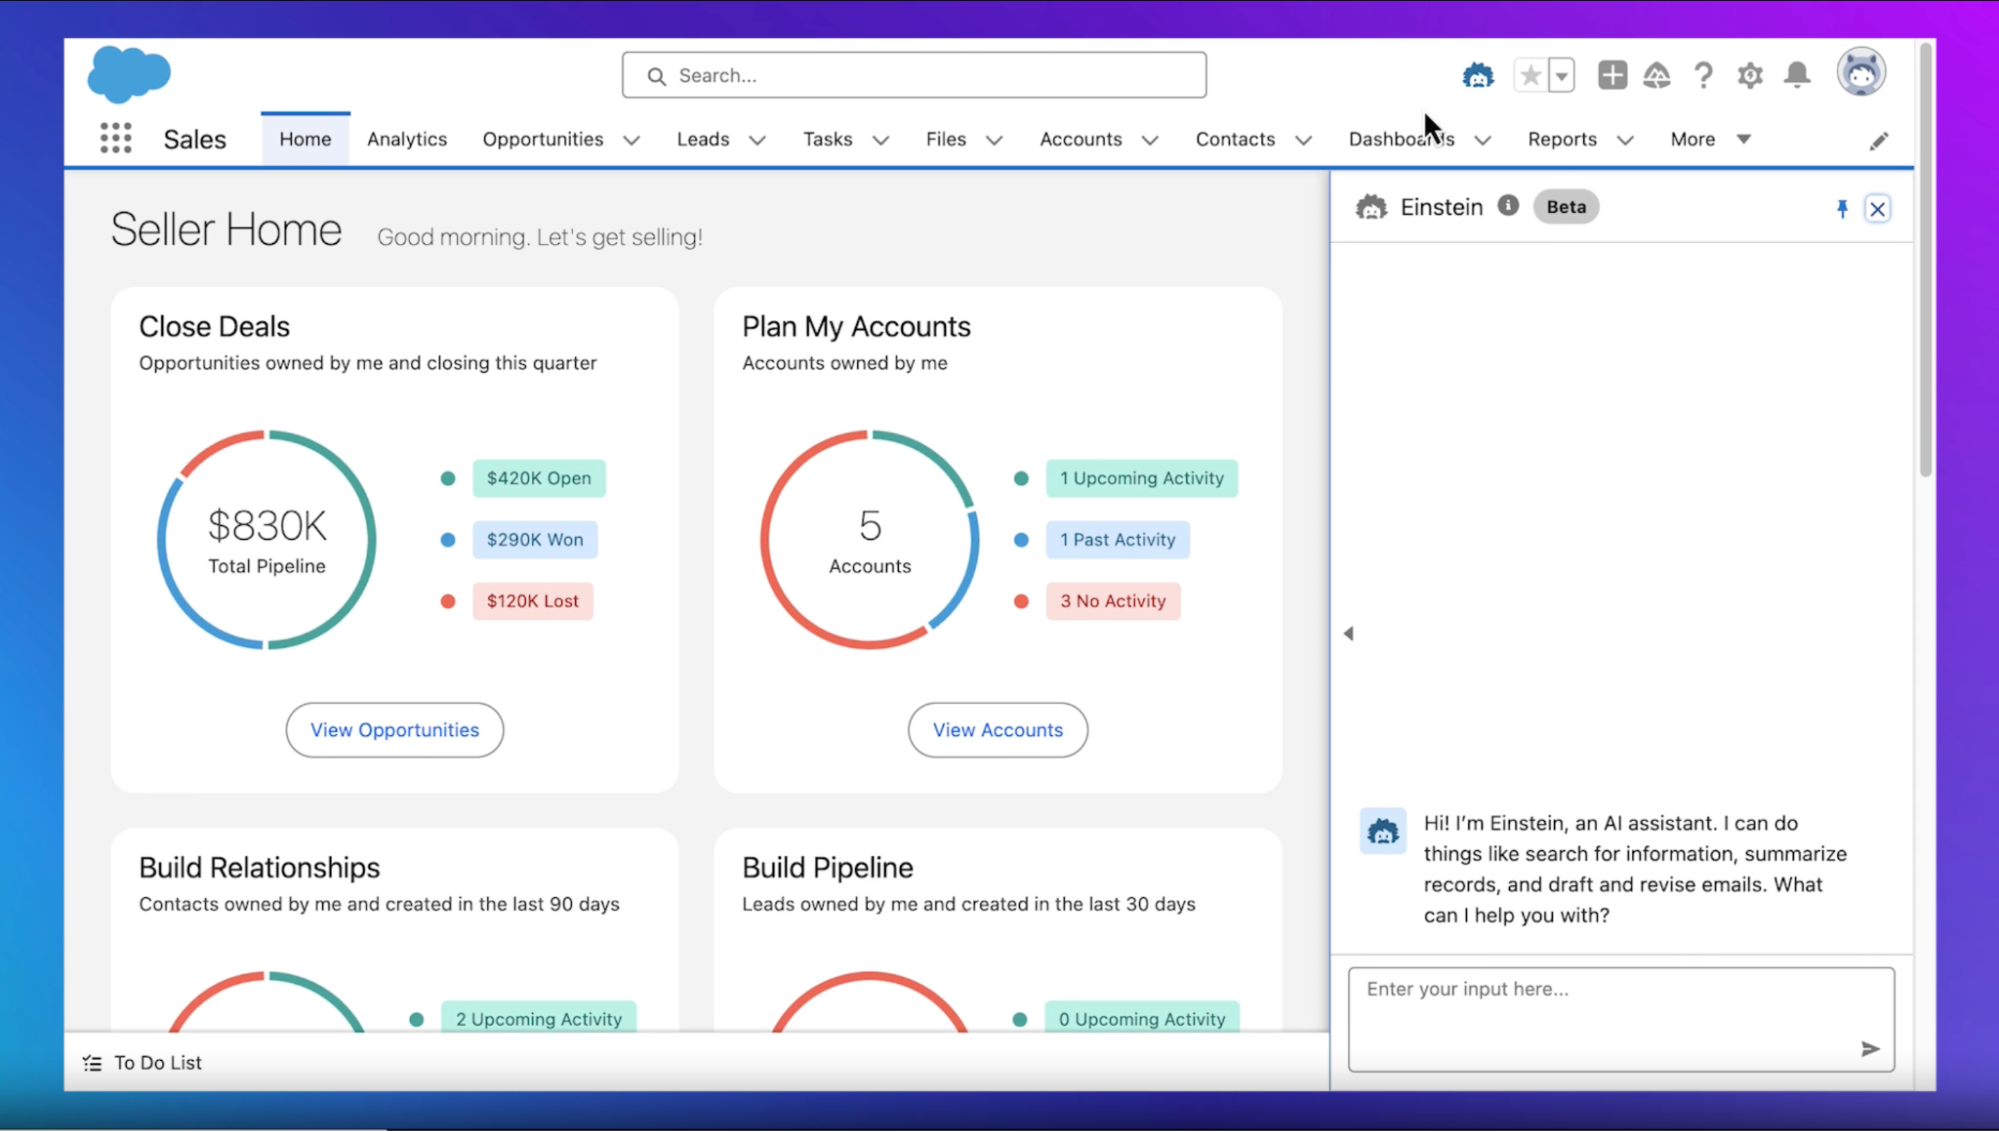Image resolution: width=1999 pixels, height=1132 pixels.
Task: Click the 2 Upcoming Activity badge
Action: click(539, 1018)
